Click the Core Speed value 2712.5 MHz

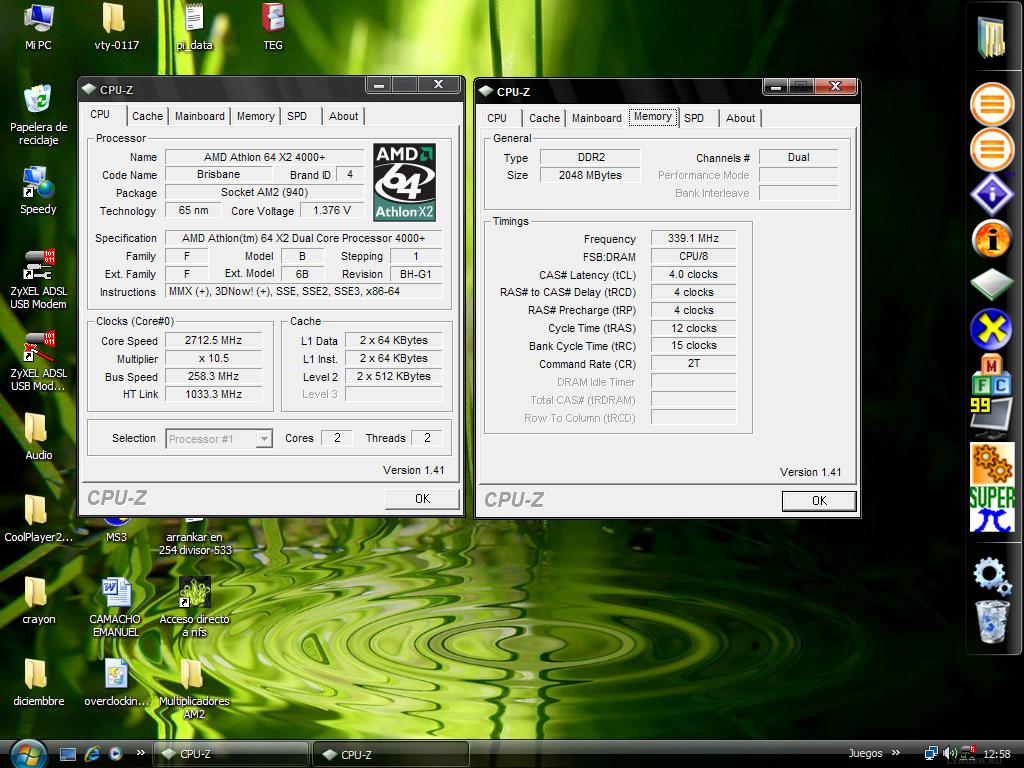pos(214,340)
